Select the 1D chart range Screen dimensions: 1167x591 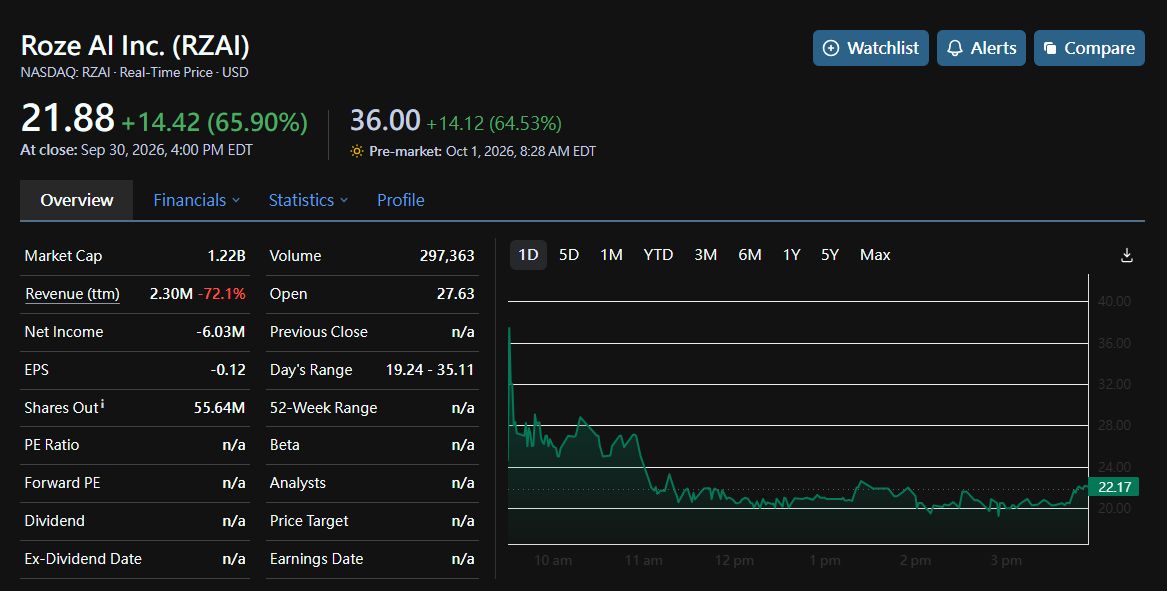point(528,255)
